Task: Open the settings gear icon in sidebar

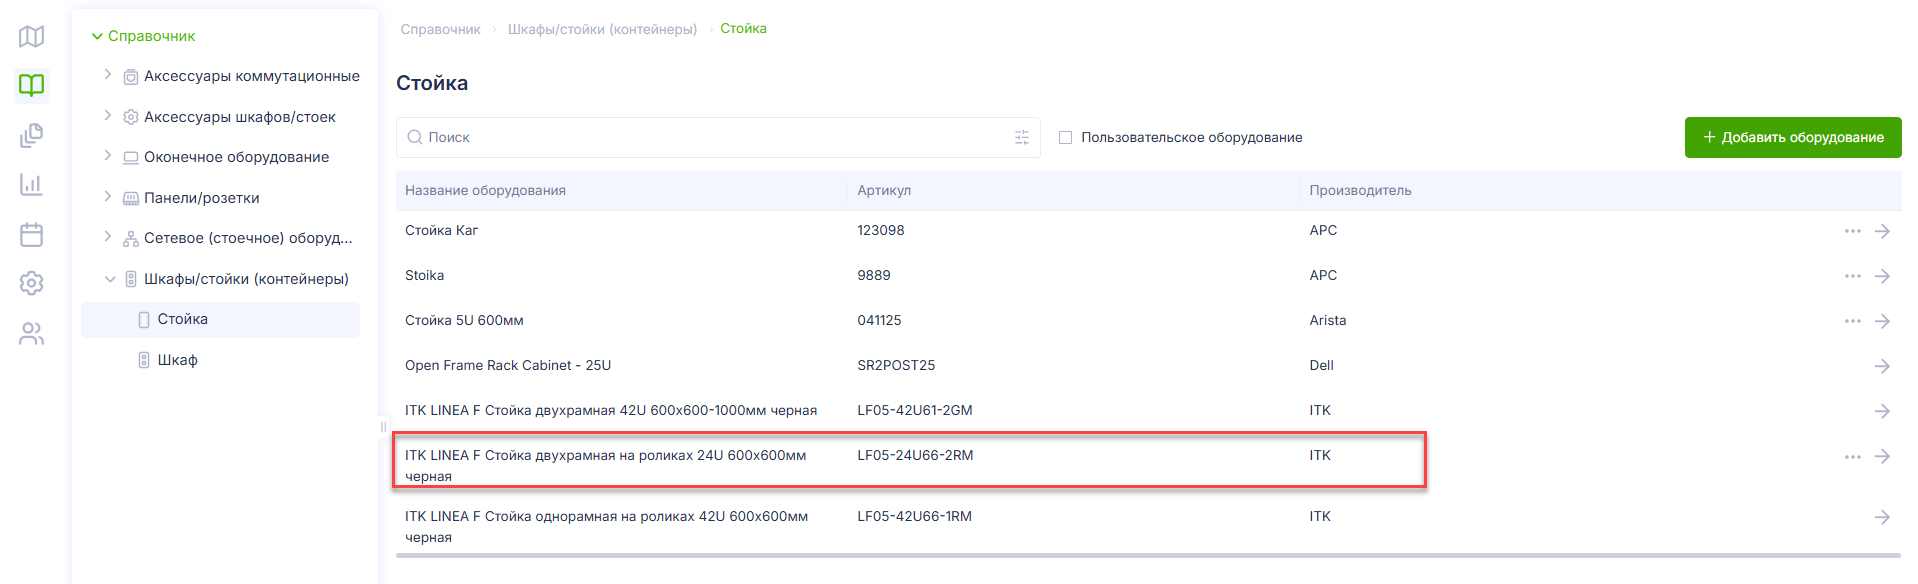Action: pyautogui.click(x=32, y=283)
